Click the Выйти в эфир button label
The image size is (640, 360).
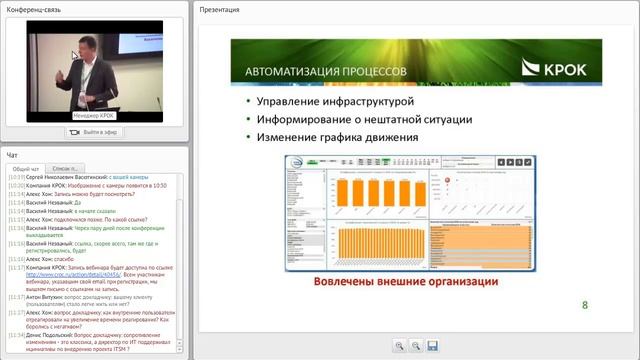[100, 132]
